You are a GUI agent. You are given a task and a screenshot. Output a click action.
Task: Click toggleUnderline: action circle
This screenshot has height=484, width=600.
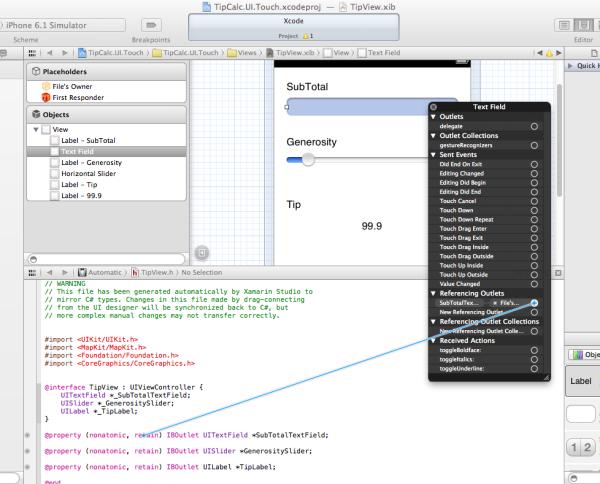coord(534,368)
